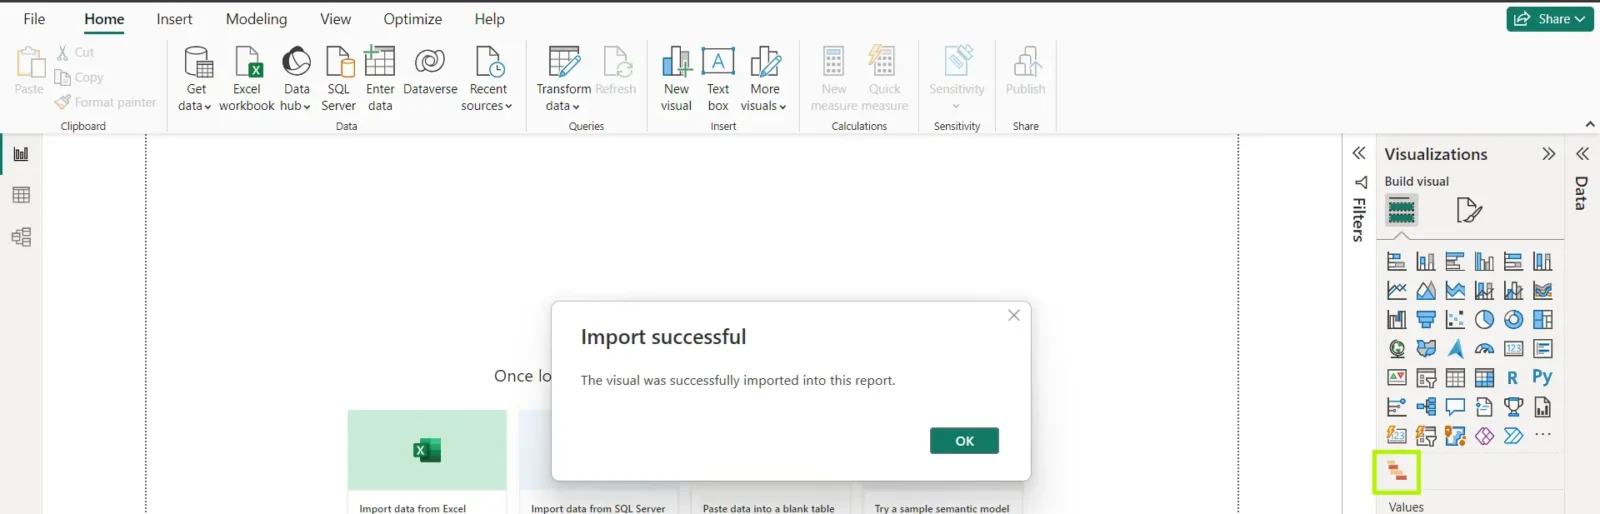Select the Card 123 visual
Viewport: 1600px width, 514px height.
[1513, 349]
